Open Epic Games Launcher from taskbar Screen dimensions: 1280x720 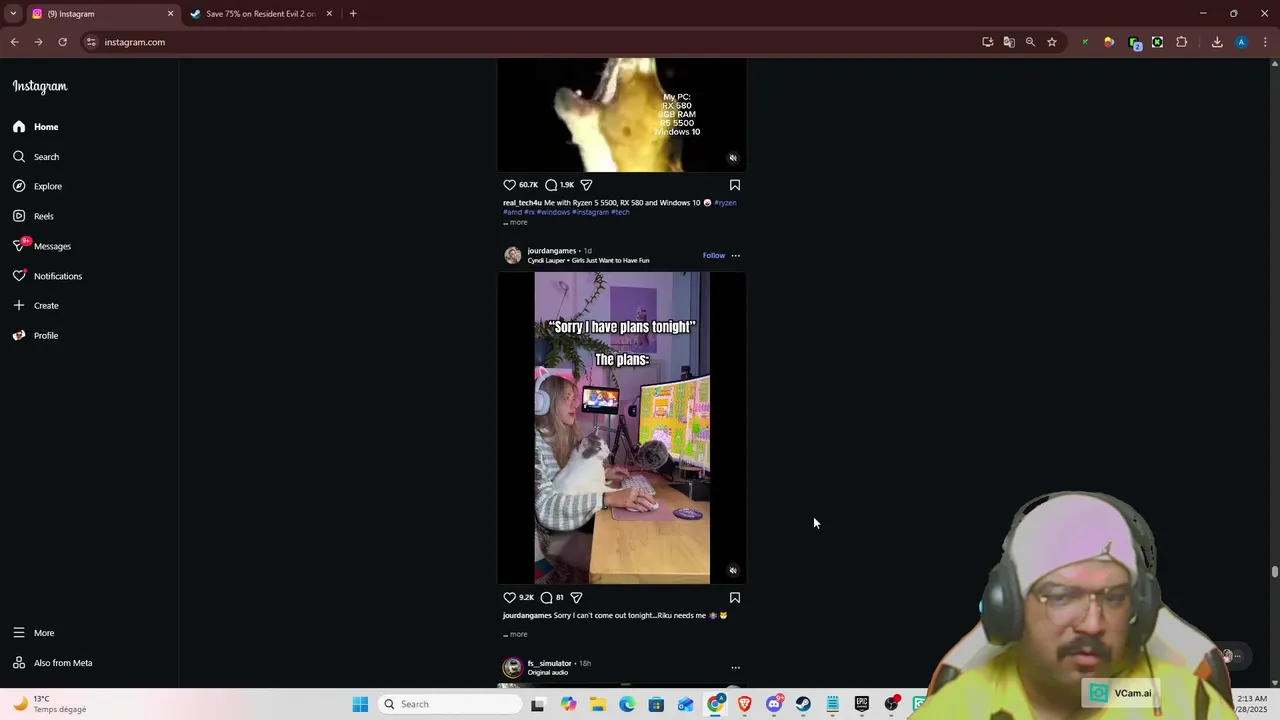coord(861,704)
